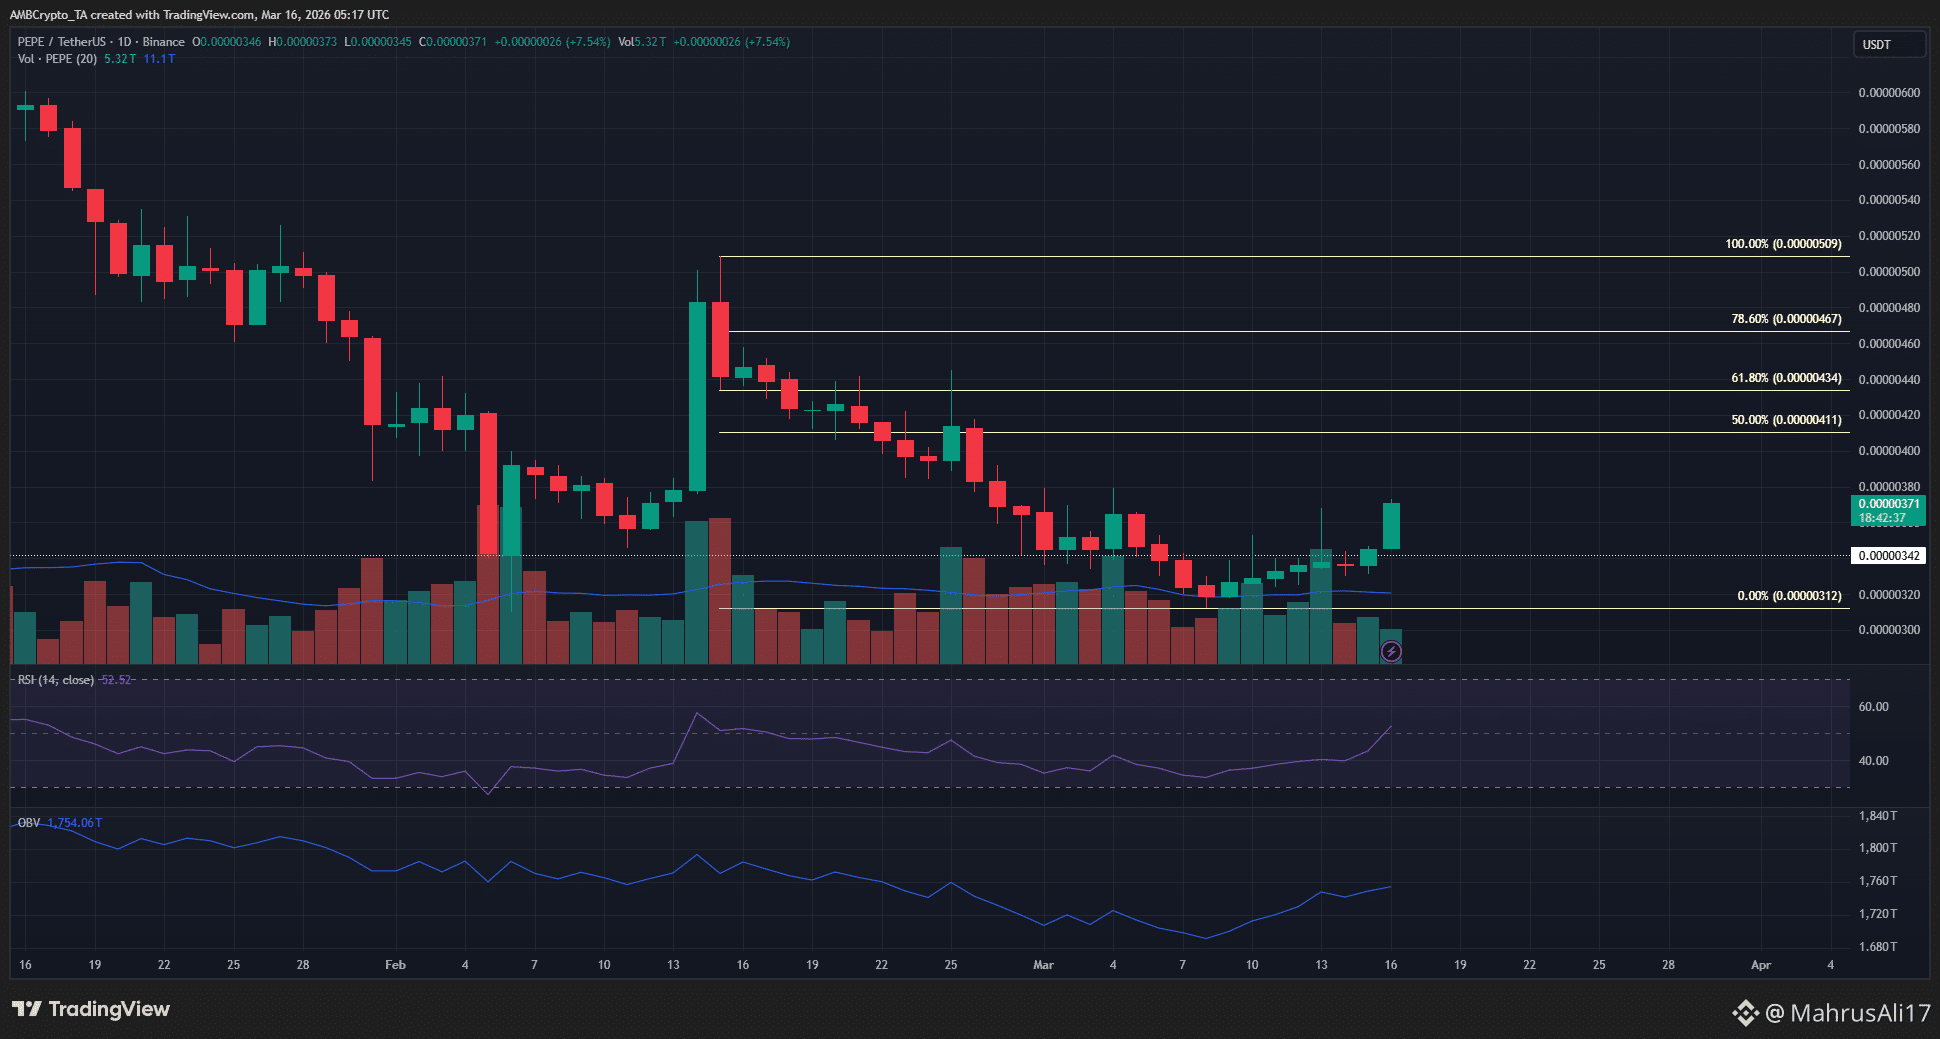1940x1039 pixels.
Task: Click the lightning bolt icon on the chart
Action: pos(1390,652)
